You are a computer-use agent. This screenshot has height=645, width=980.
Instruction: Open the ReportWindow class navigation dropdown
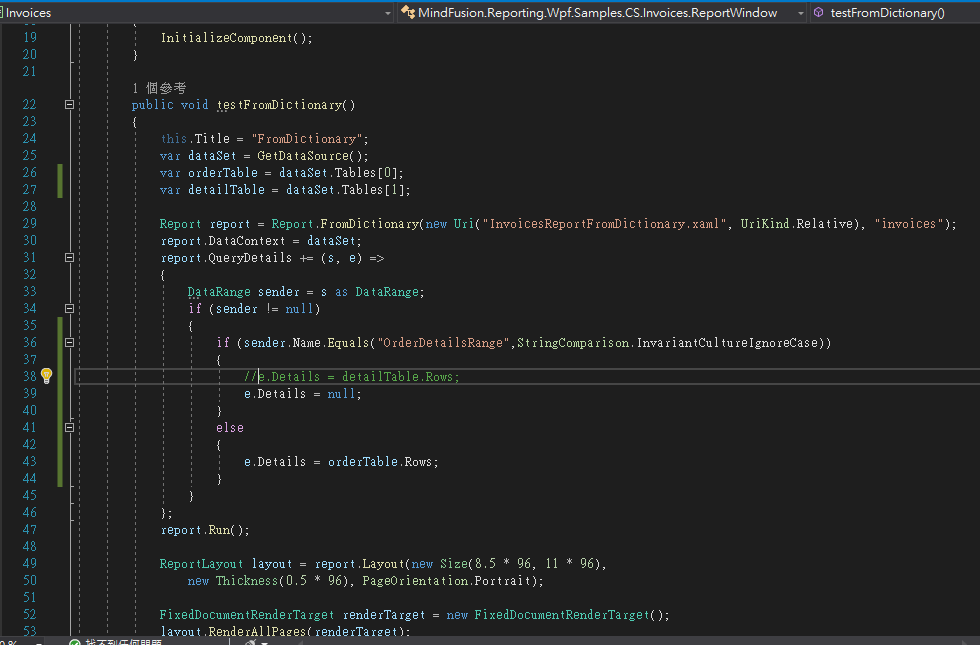click(800, 13)
